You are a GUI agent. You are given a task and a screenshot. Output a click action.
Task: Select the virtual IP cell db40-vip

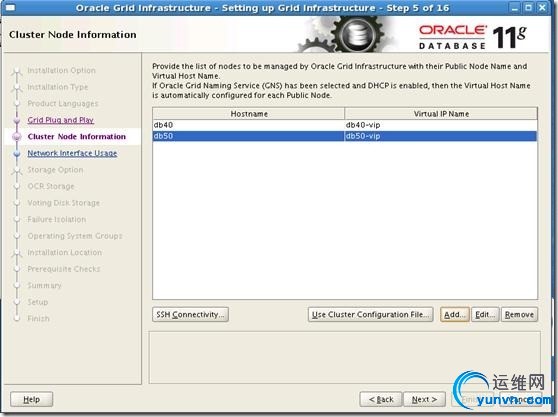[441, 125]
